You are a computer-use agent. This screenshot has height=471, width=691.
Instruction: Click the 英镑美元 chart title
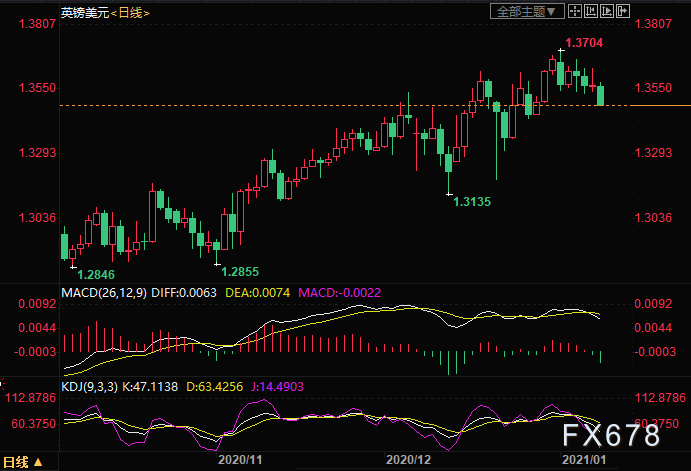(x=85, y=13)
